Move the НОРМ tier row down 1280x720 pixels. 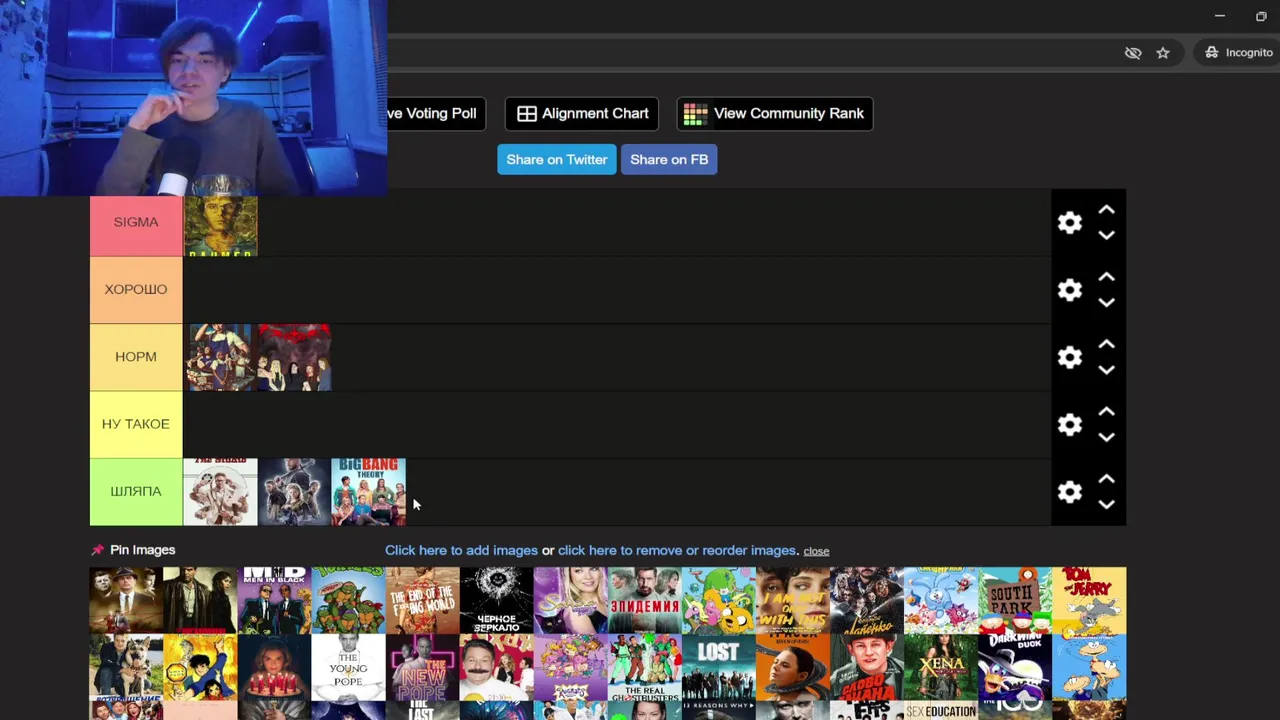pyautogui.click(x=1106, y=369)
